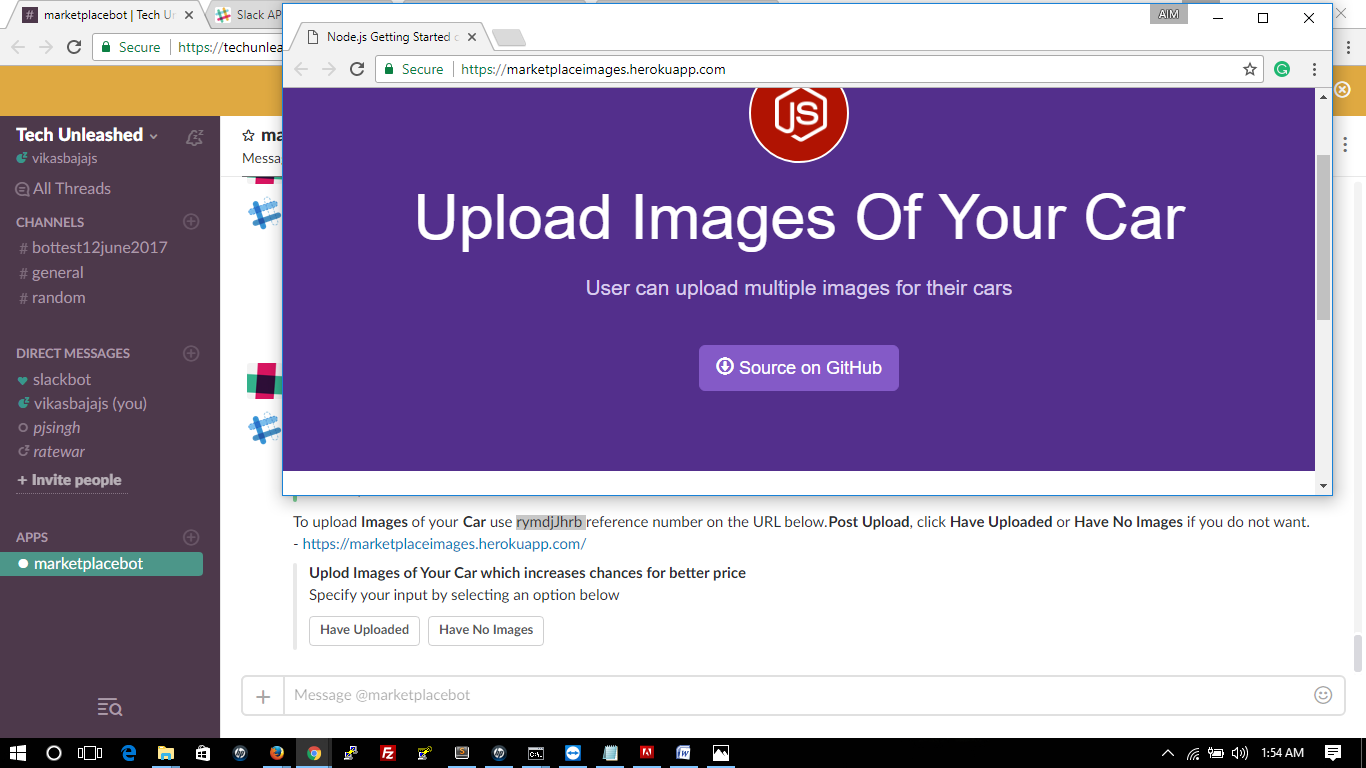Star the Slack conversation

(248, 135)
